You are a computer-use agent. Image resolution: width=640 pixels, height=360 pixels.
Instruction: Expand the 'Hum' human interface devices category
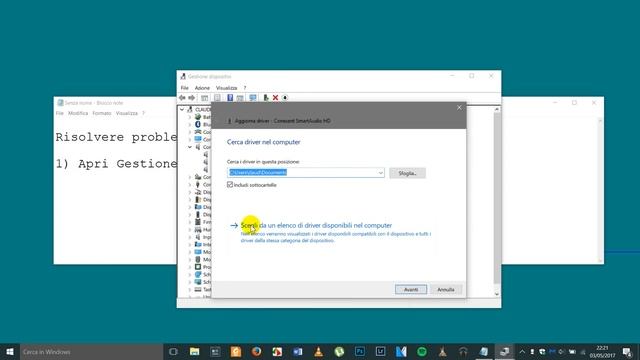coord(190,229)
